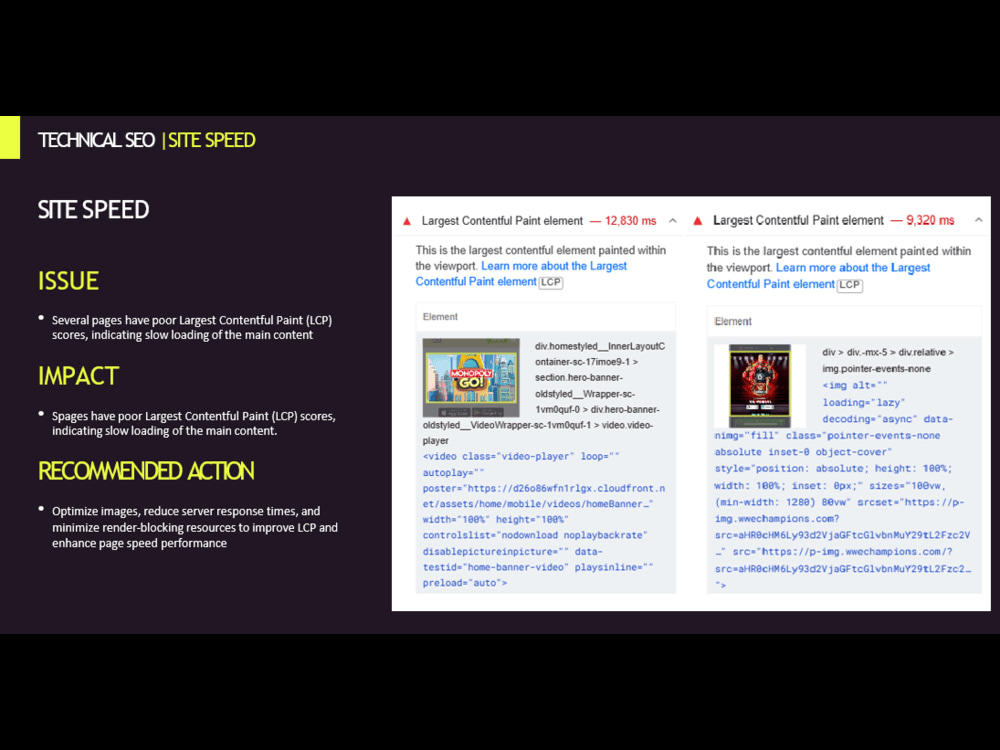This screenshot has height=750, width=1000.
Task: Click 'Spages have poor Largest Contentful Paint' bullet
Action: point(194,423)
